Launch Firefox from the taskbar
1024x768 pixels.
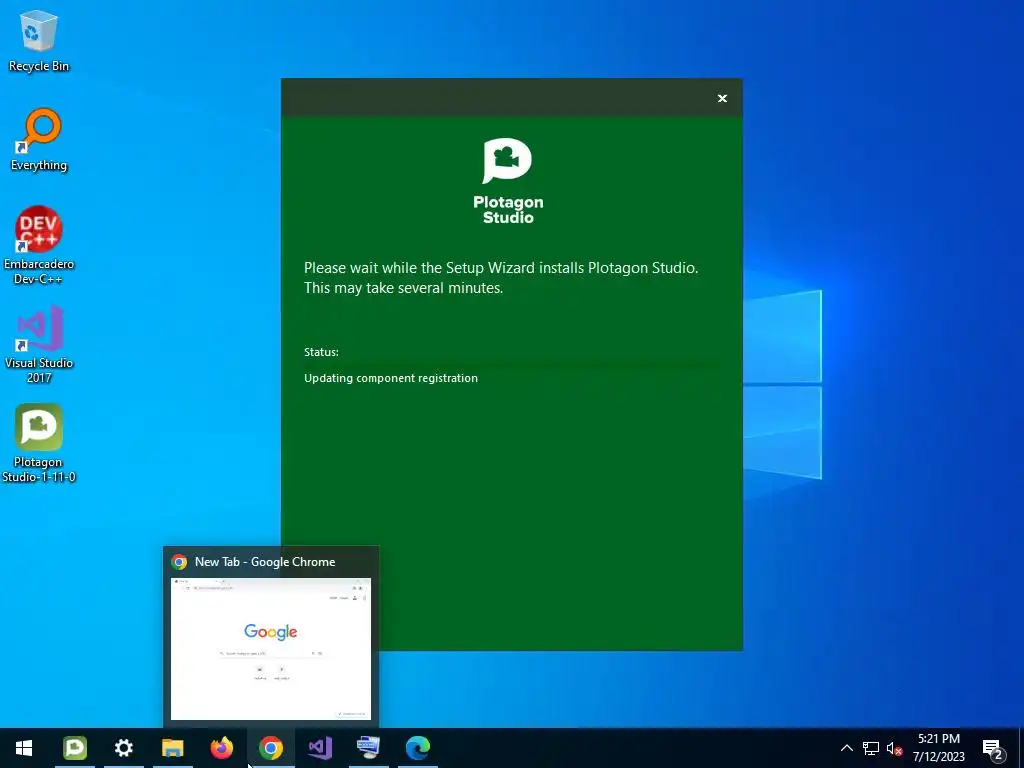(x=221, y=748)
